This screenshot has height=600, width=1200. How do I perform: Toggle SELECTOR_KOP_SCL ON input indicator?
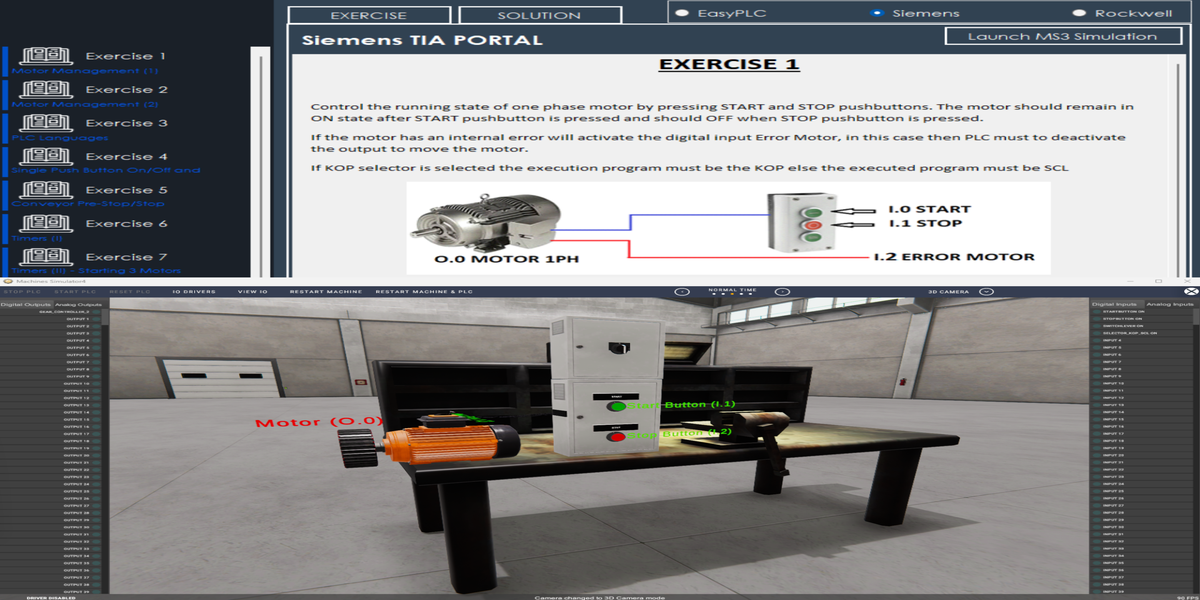click(1097, 333)
